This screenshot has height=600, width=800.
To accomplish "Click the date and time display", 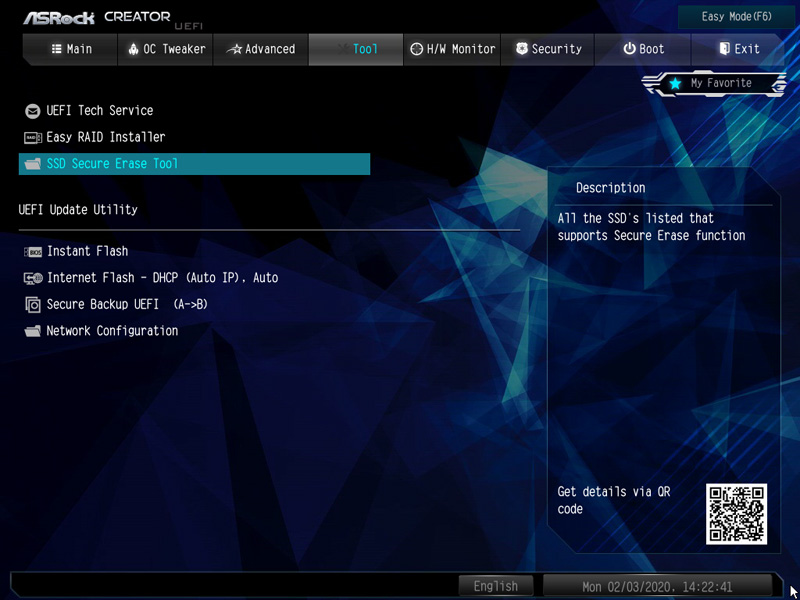I will pos(657,586).
